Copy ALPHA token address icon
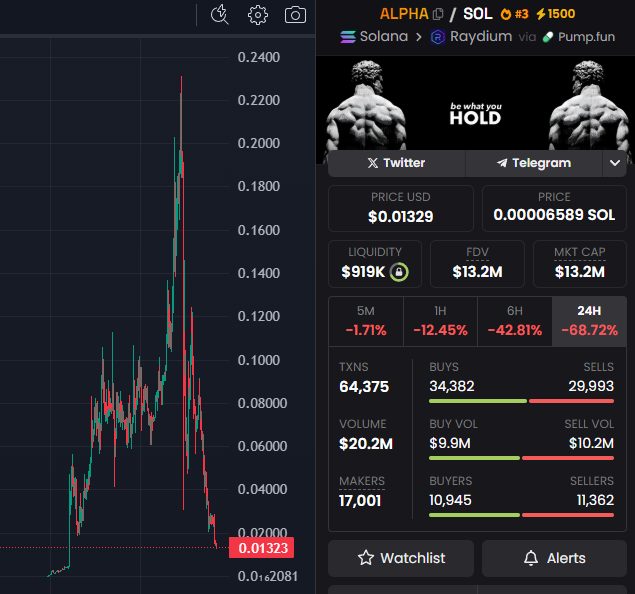 438,14
